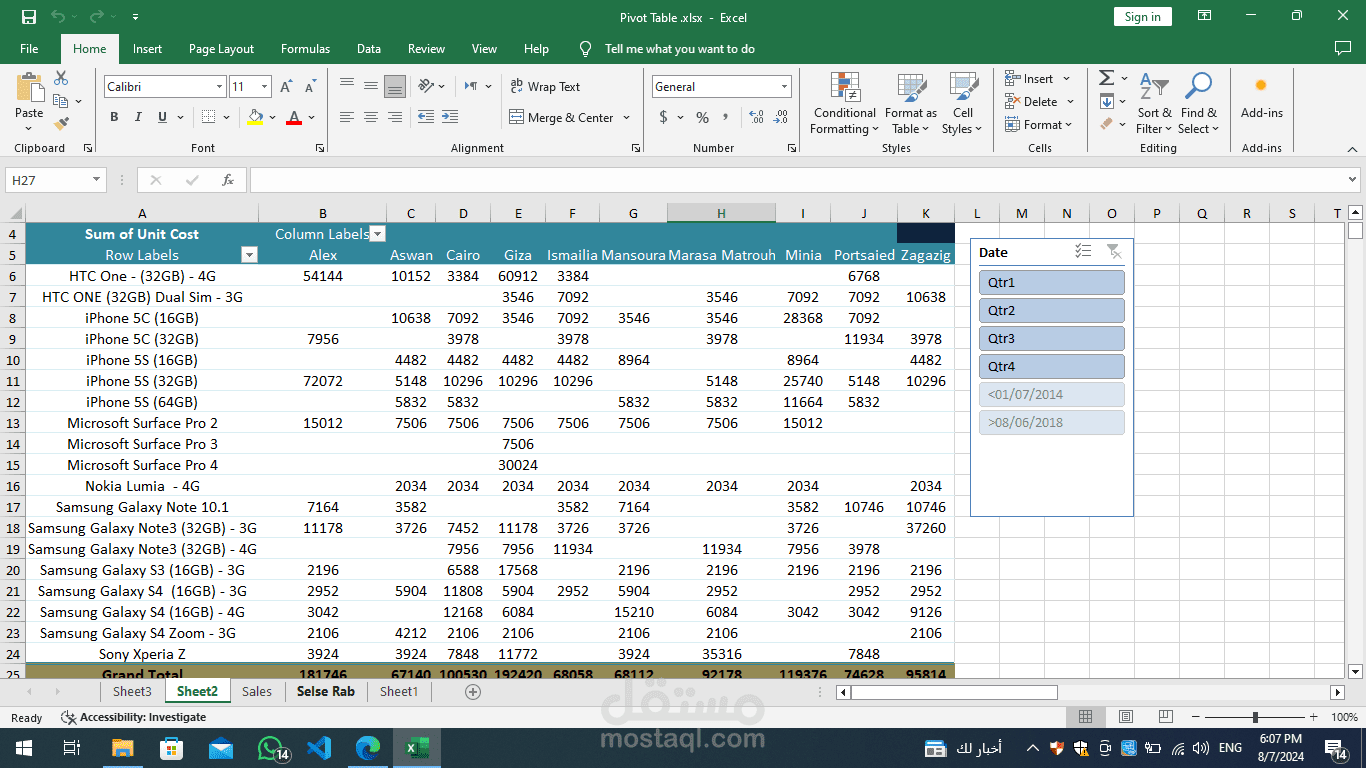Toggle the slicer Multi-Select icon
The width and height of the screenshot is (1366, 768).
[x=1083, y=252]
